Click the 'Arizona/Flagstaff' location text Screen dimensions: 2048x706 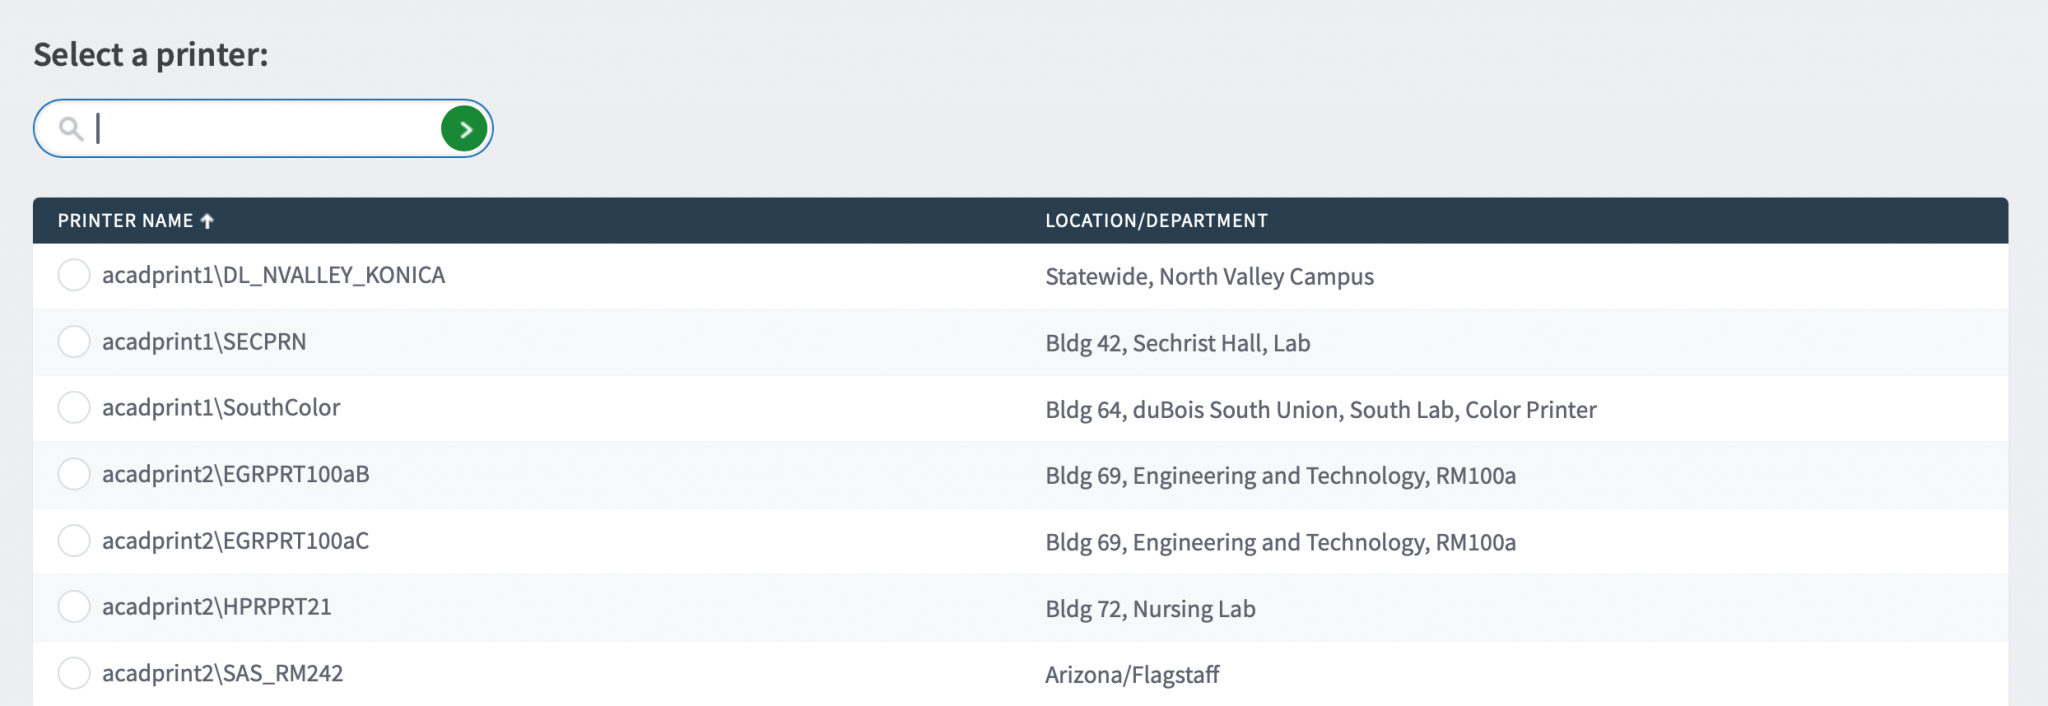[1132, 675]
